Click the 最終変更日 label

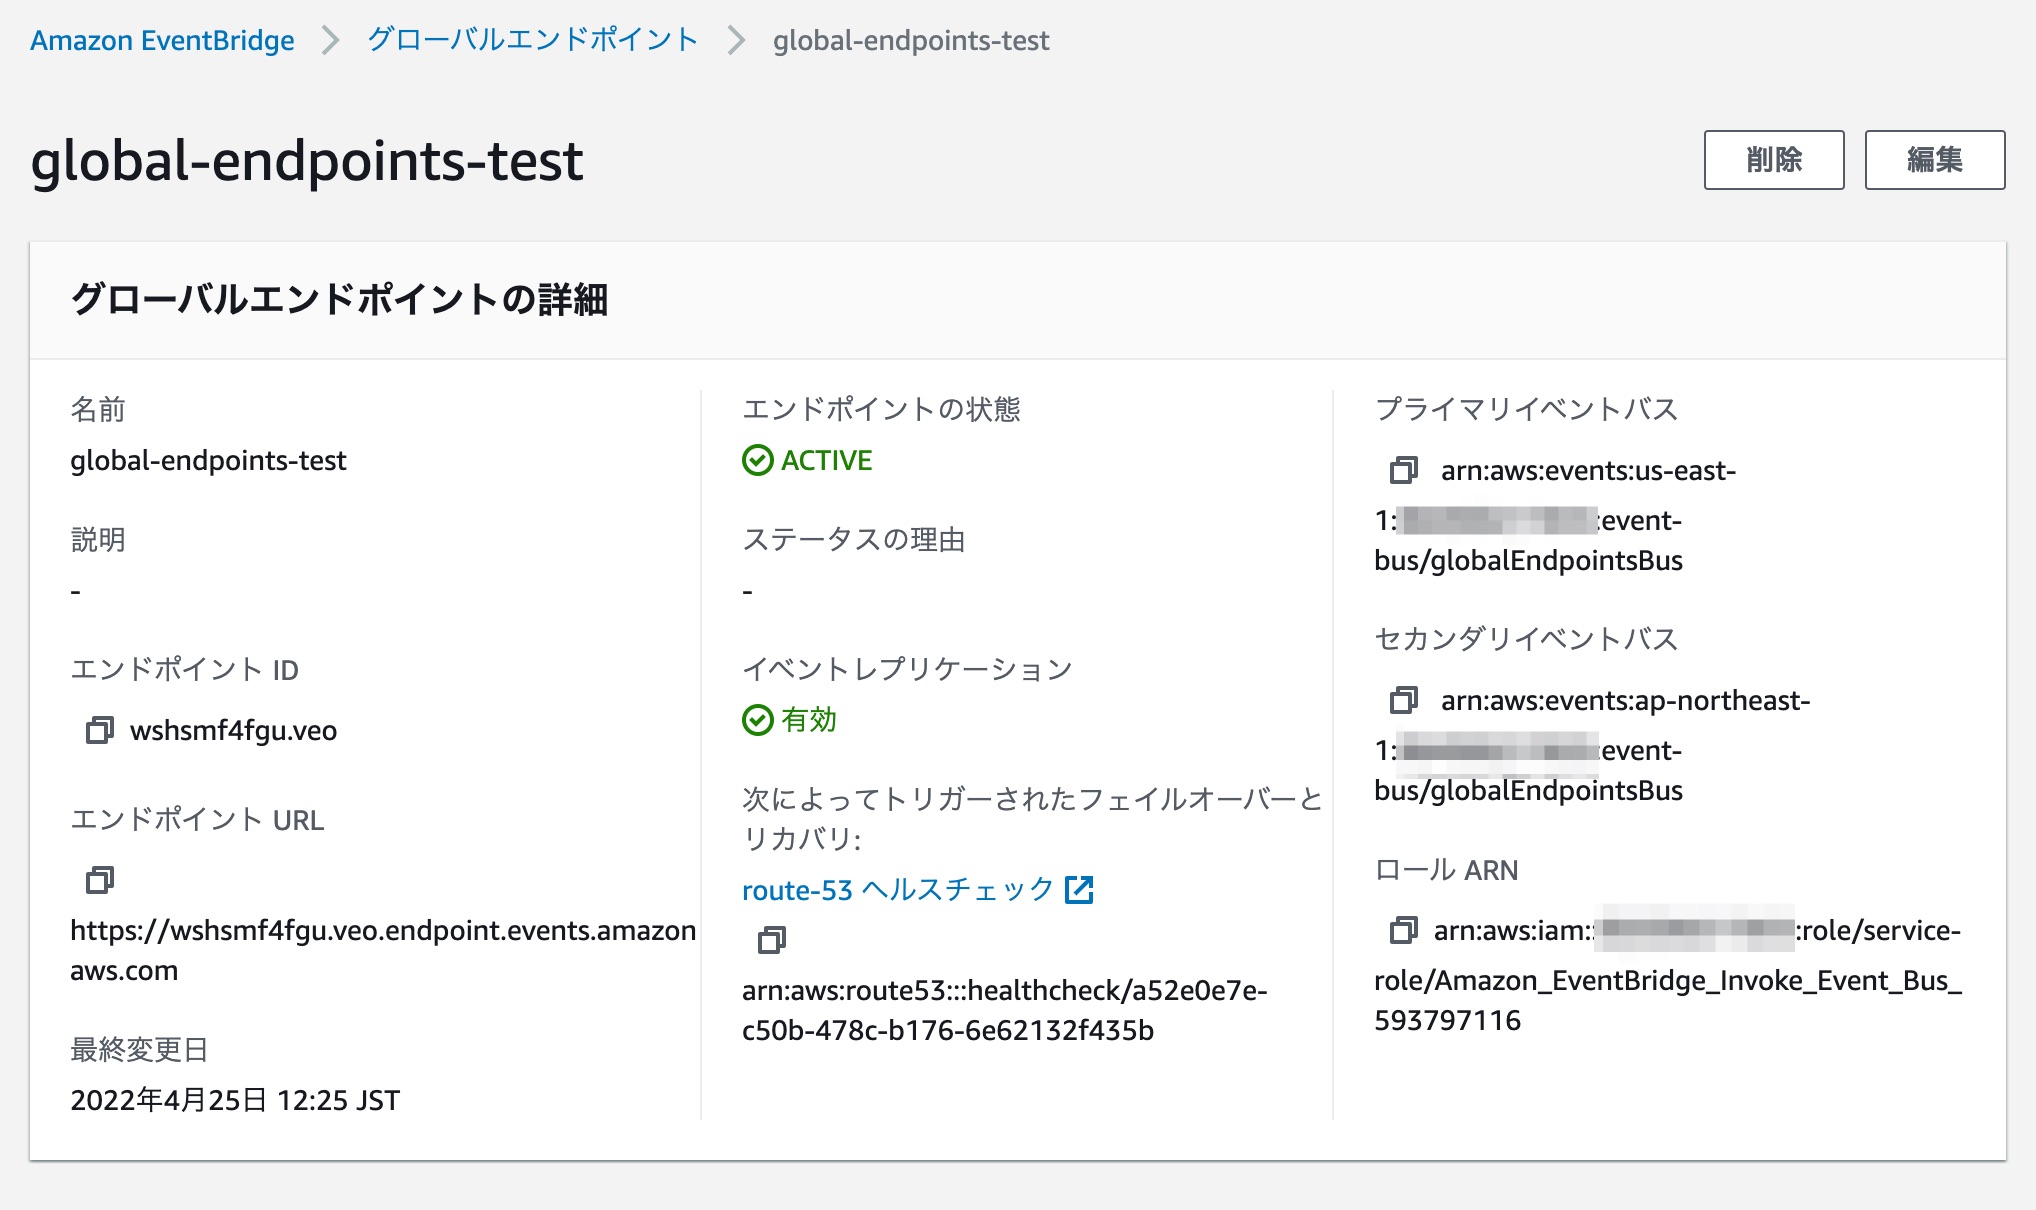pyautogui.click(x=139, y=1049)
